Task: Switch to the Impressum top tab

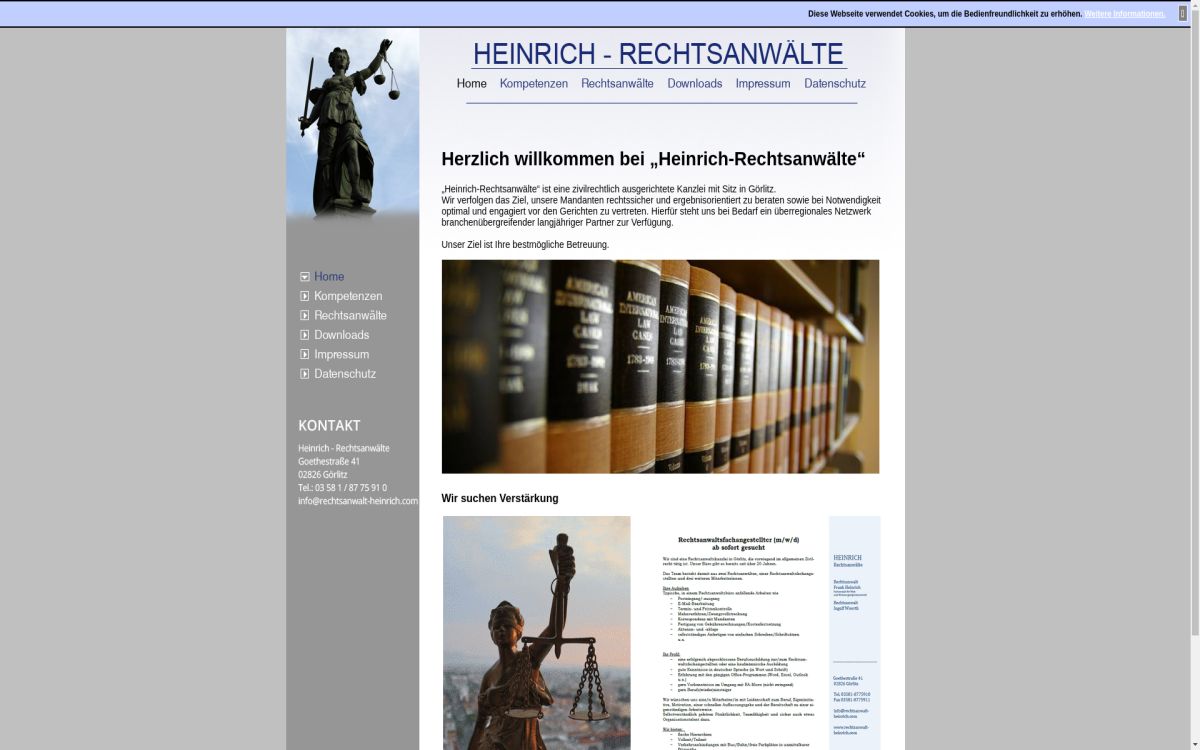Action: click(763, 84)
